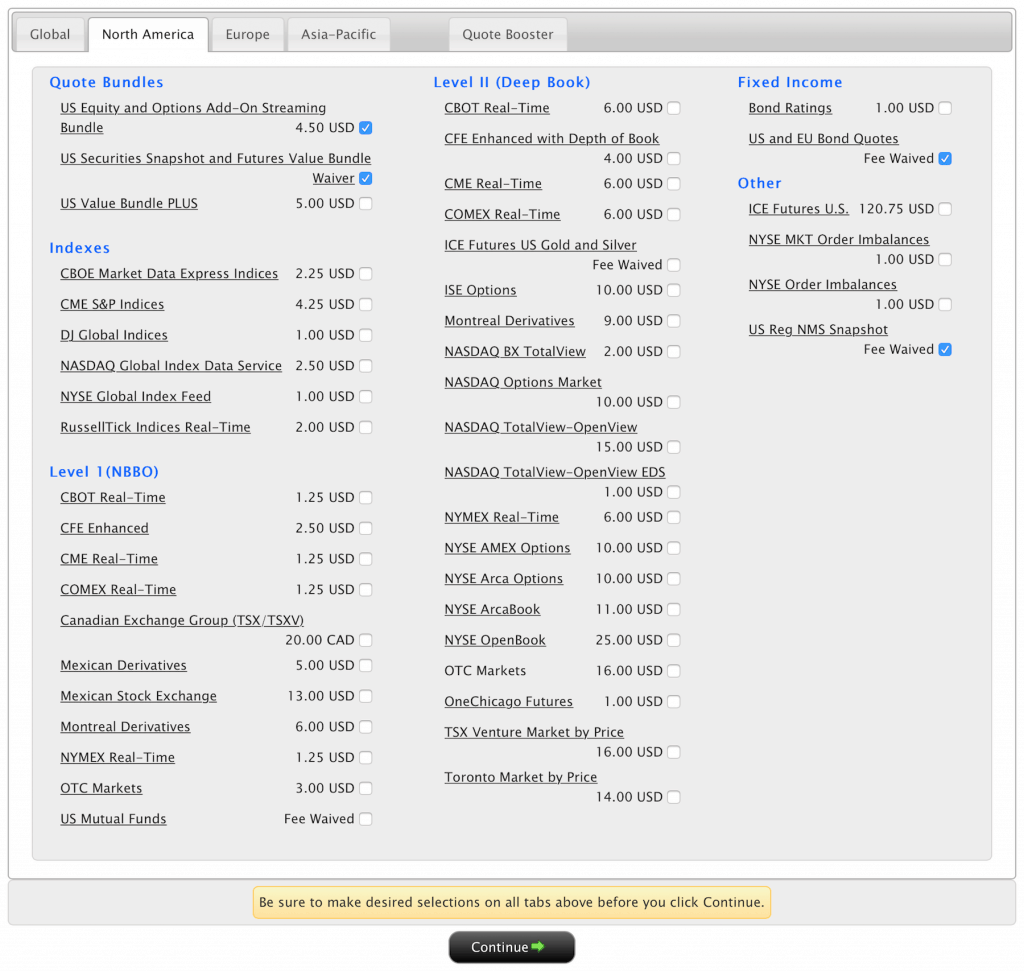Open the US Value Bundle PLUS link
This screenshot has height=971, width=1024.
click(129, 204)
